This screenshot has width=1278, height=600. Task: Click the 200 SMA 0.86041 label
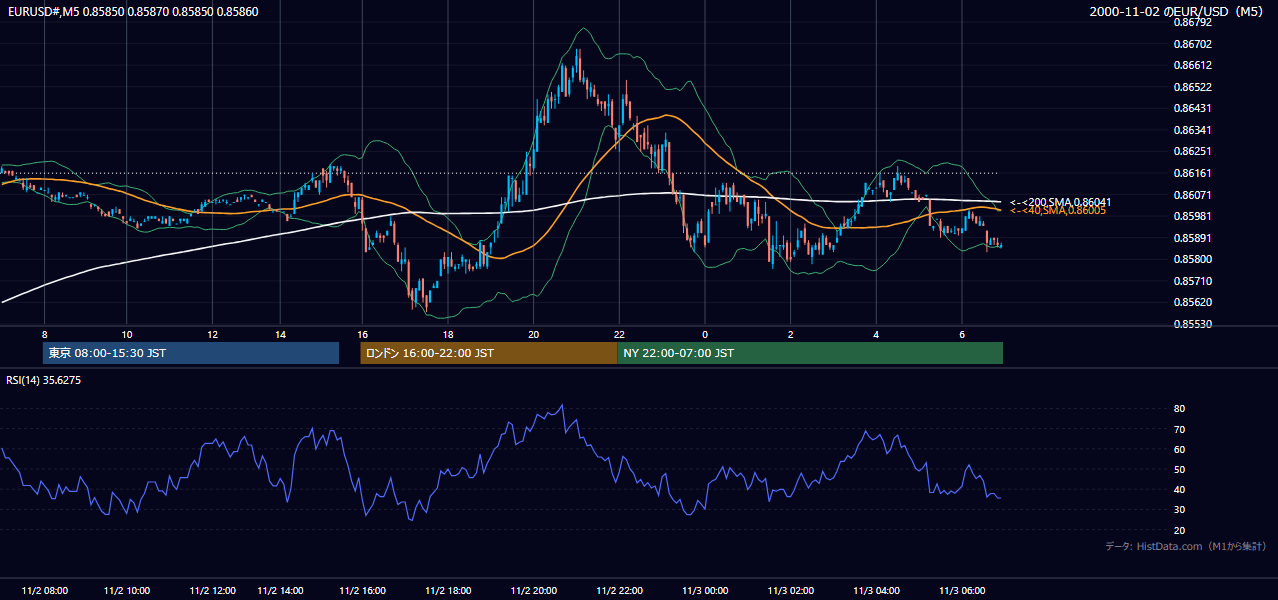(1060, 202)
